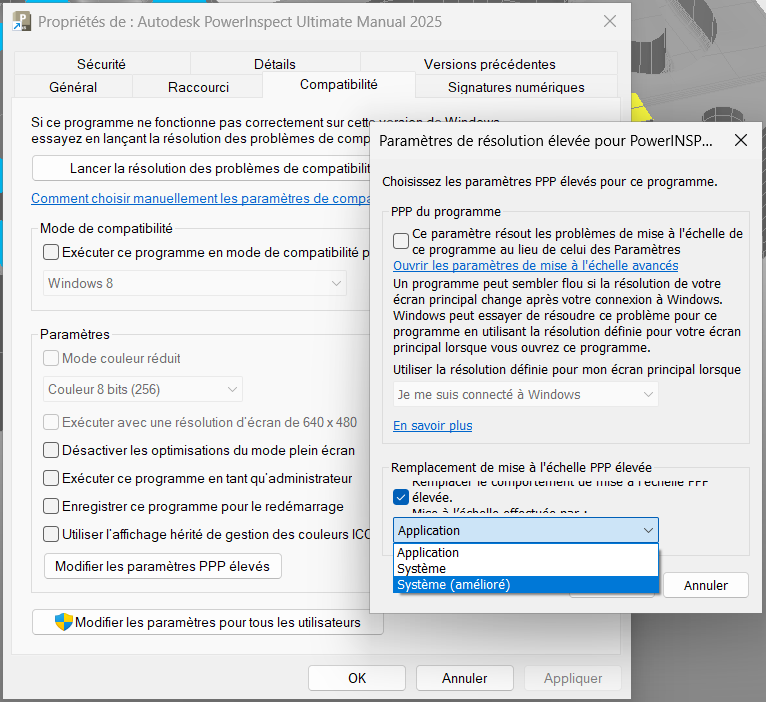Open the Raccourci tab
The width and height of the screenshot is (766, 702).
pyautogui.click(x=198, y=87)
